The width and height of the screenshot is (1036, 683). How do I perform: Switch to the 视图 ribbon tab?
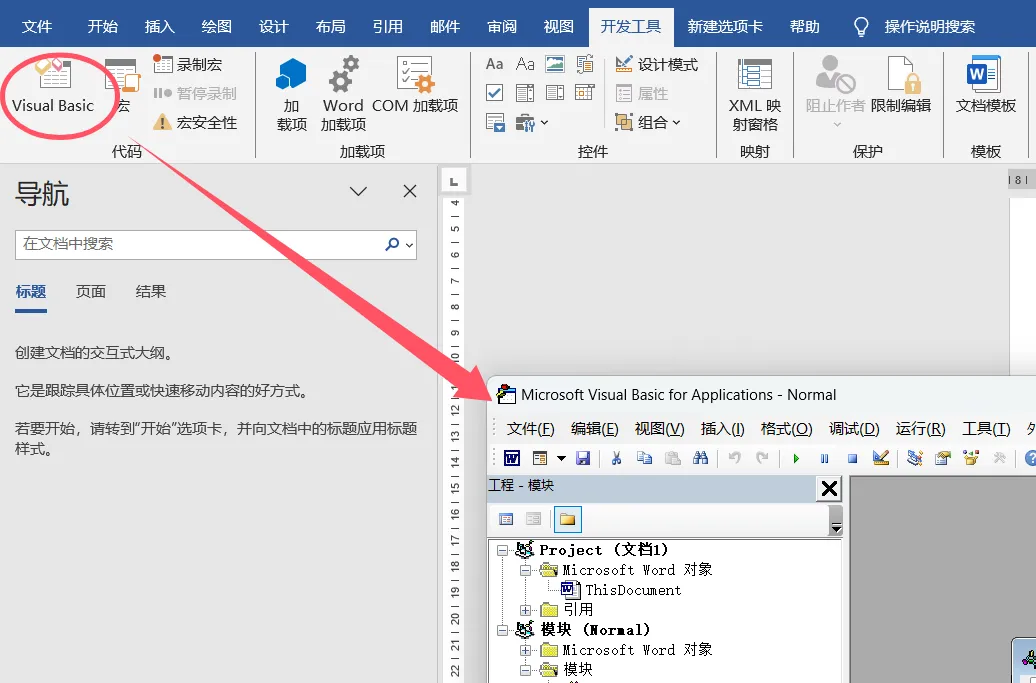point(559,26)
